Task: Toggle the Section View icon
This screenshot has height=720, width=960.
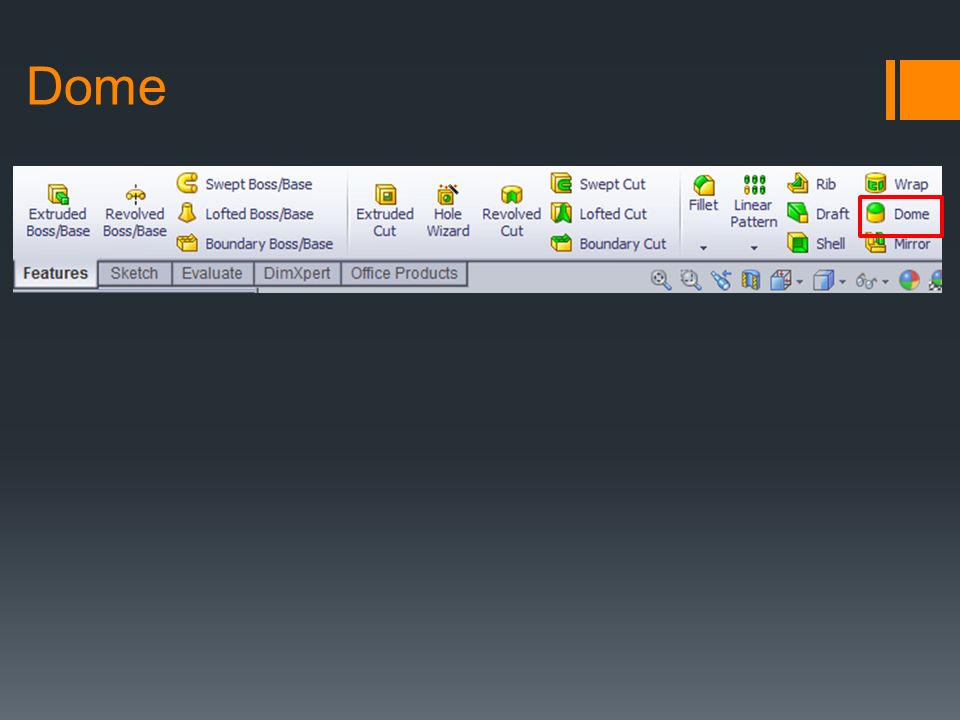Action: tap(751, 280)
